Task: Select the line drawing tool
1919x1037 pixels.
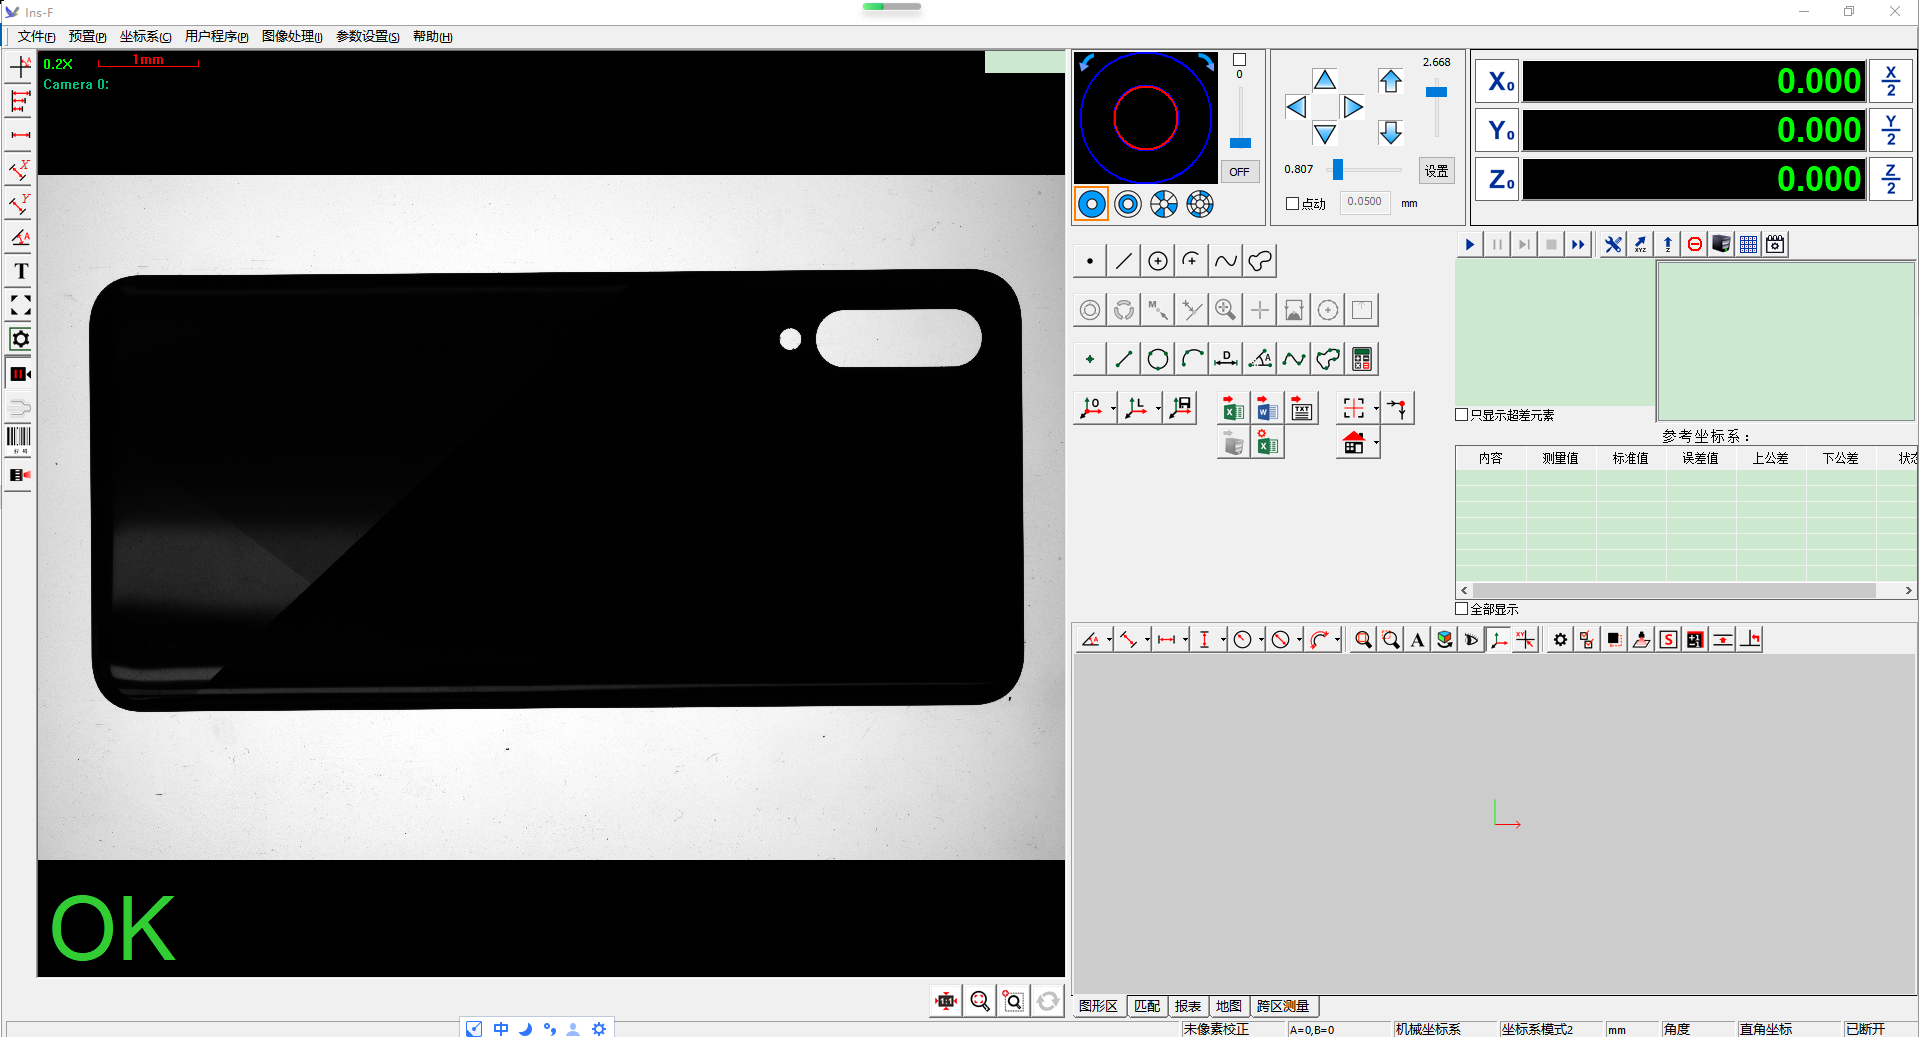Action: pyautogui.click(x=1124, y=261)
